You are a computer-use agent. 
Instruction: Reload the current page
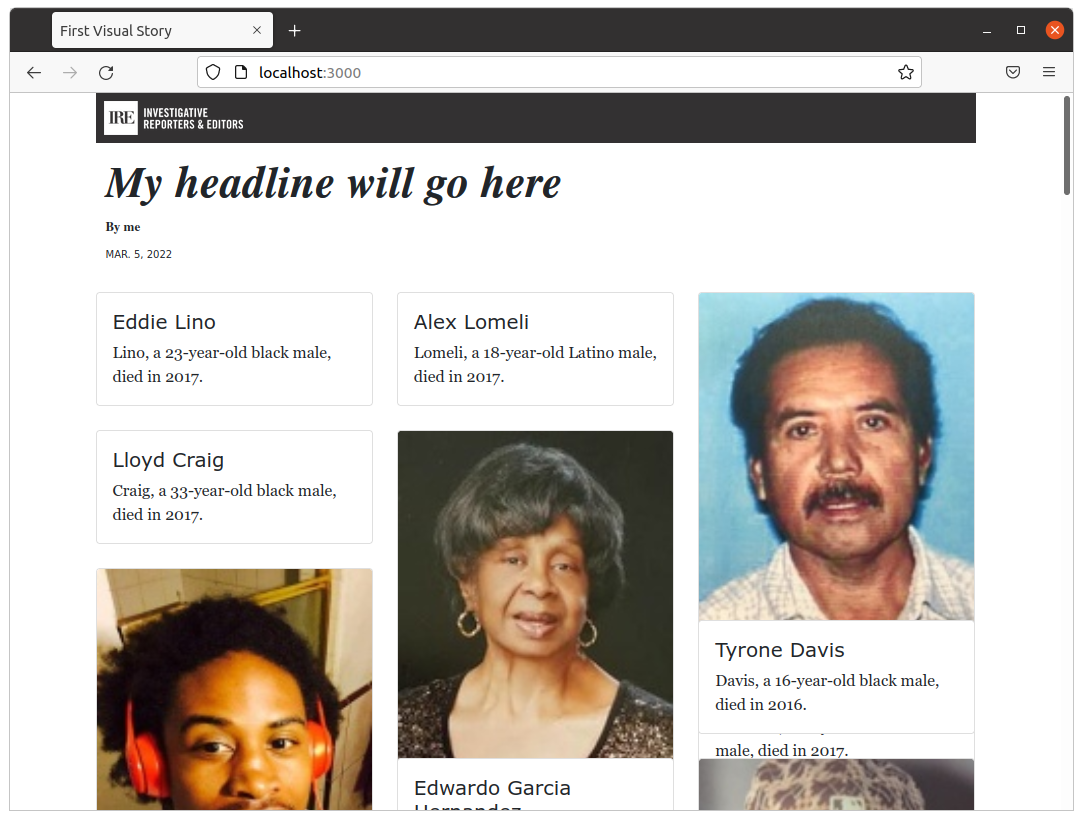click(106, 73)
